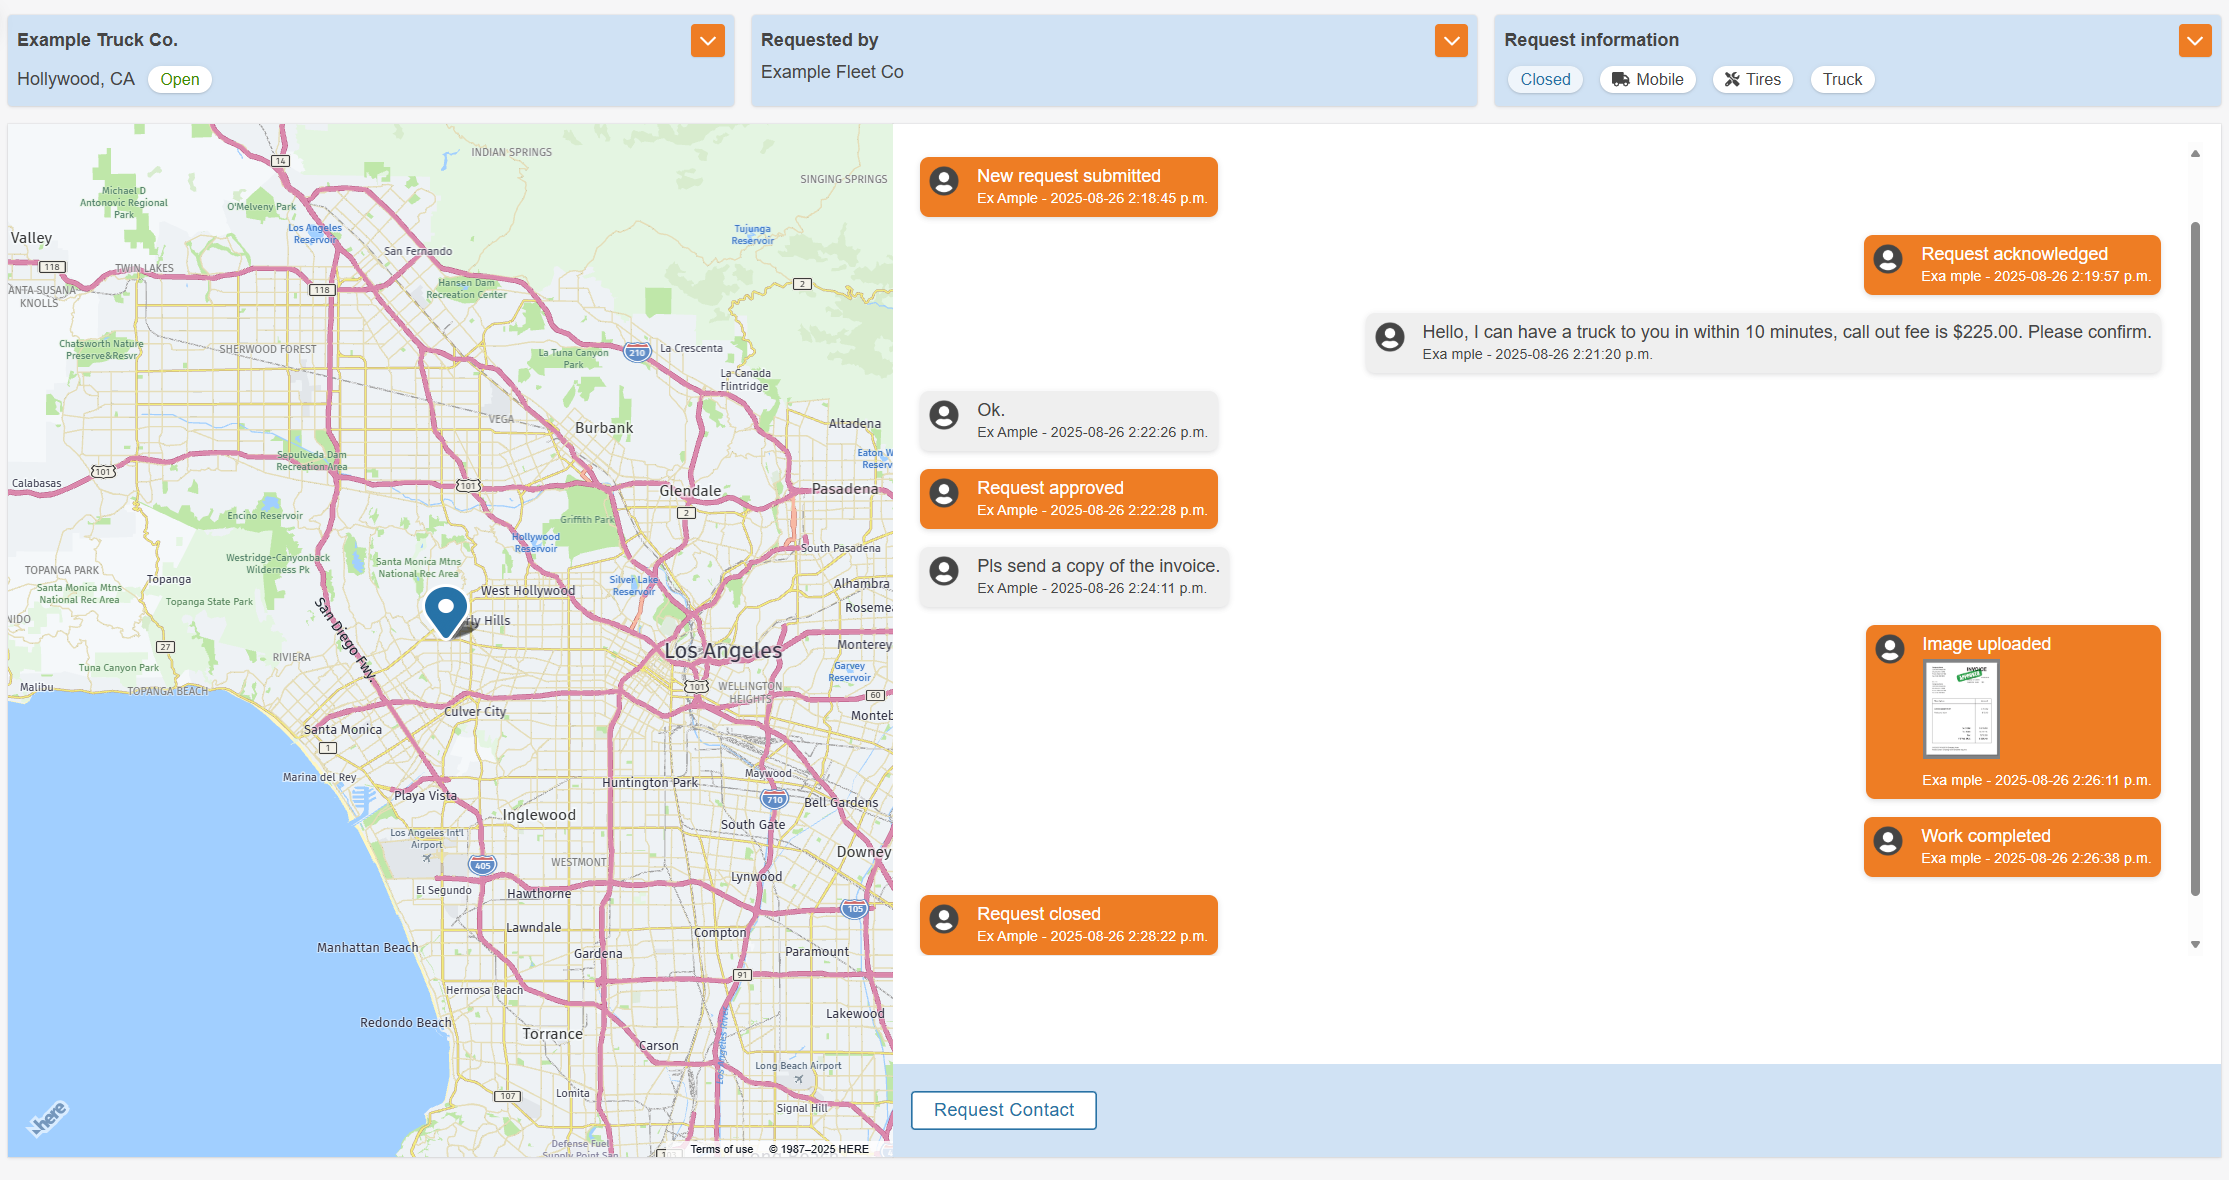Expand the Requested by panel
2229x1180 pixels.
[1450, 41]
